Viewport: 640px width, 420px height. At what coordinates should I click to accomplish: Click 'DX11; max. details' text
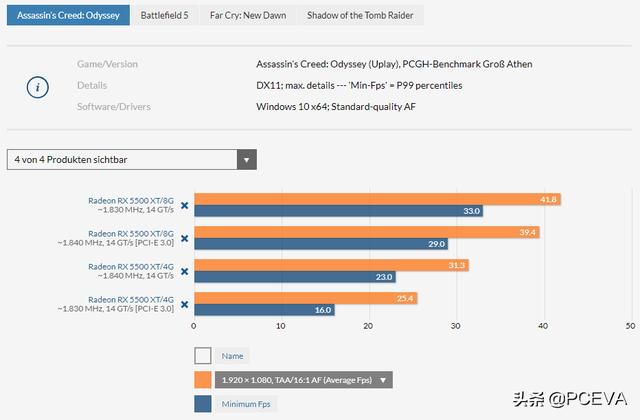pos(296,85)
